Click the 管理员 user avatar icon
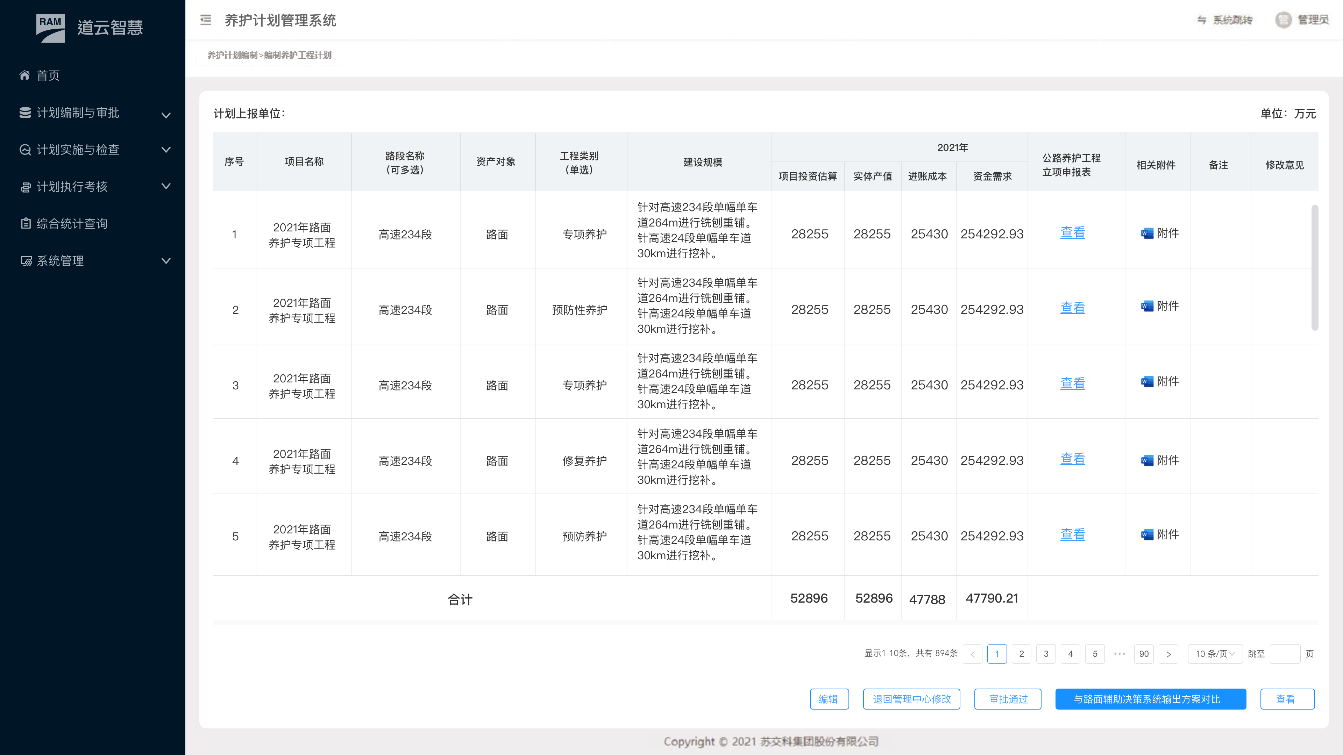This screenshot has width=1343, height=755. pyautogui.click(x=1283, y=20)
